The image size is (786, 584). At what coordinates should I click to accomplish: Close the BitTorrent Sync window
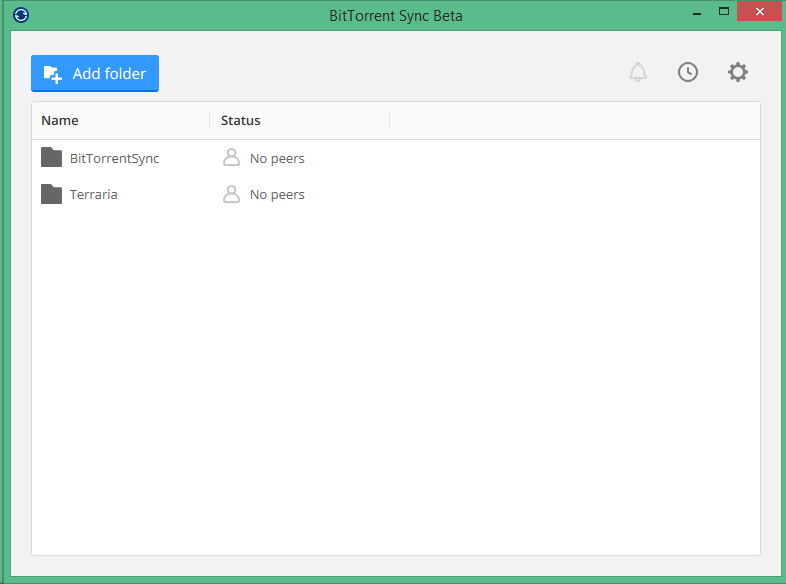[x=761, y=12]
